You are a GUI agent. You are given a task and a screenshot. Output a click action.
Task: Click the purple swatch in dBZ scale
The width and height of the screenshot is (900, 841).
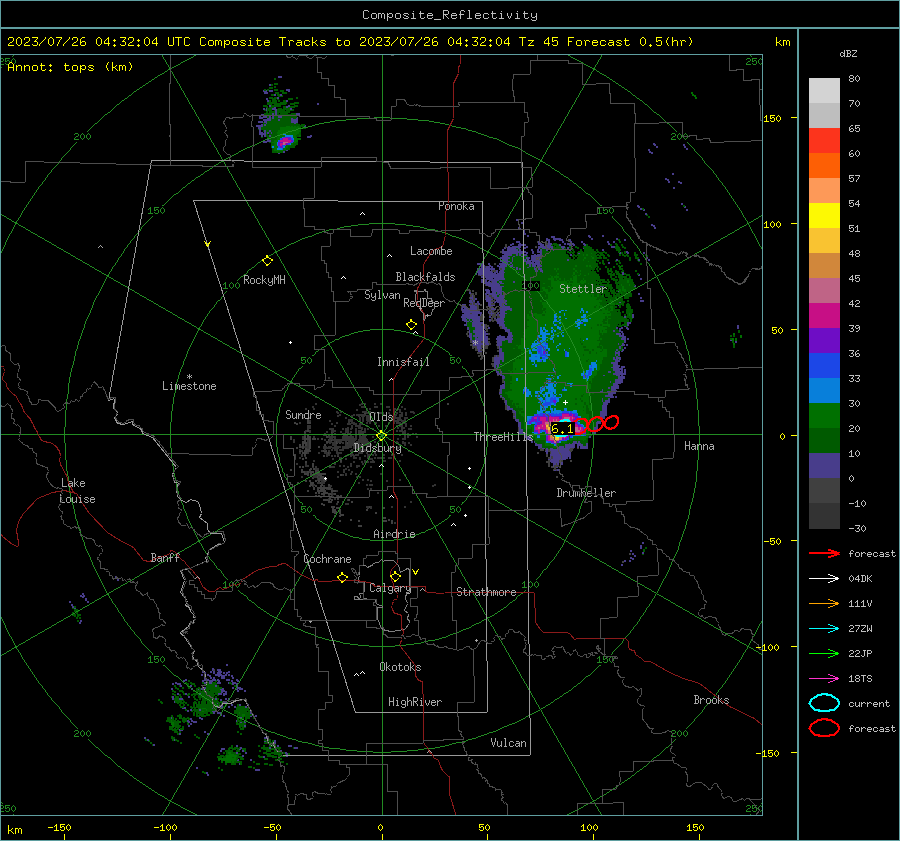coord(824,340)
